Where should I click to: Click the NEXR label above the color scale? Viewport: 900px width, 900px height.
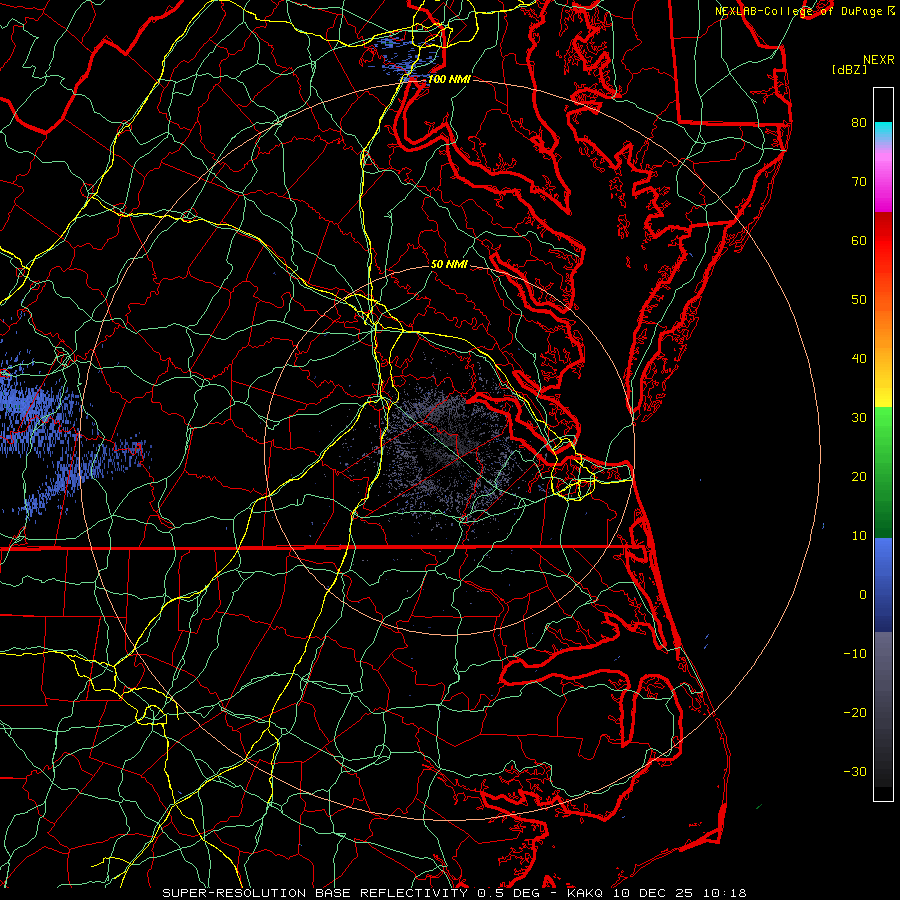pos(878,60)
